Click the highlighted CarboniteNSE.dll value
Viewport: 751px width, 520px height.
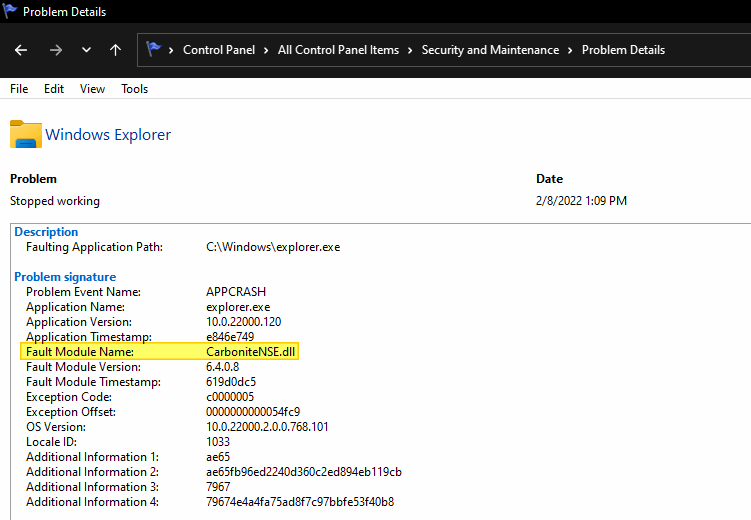pyautogui.click(x=252, y=352)
